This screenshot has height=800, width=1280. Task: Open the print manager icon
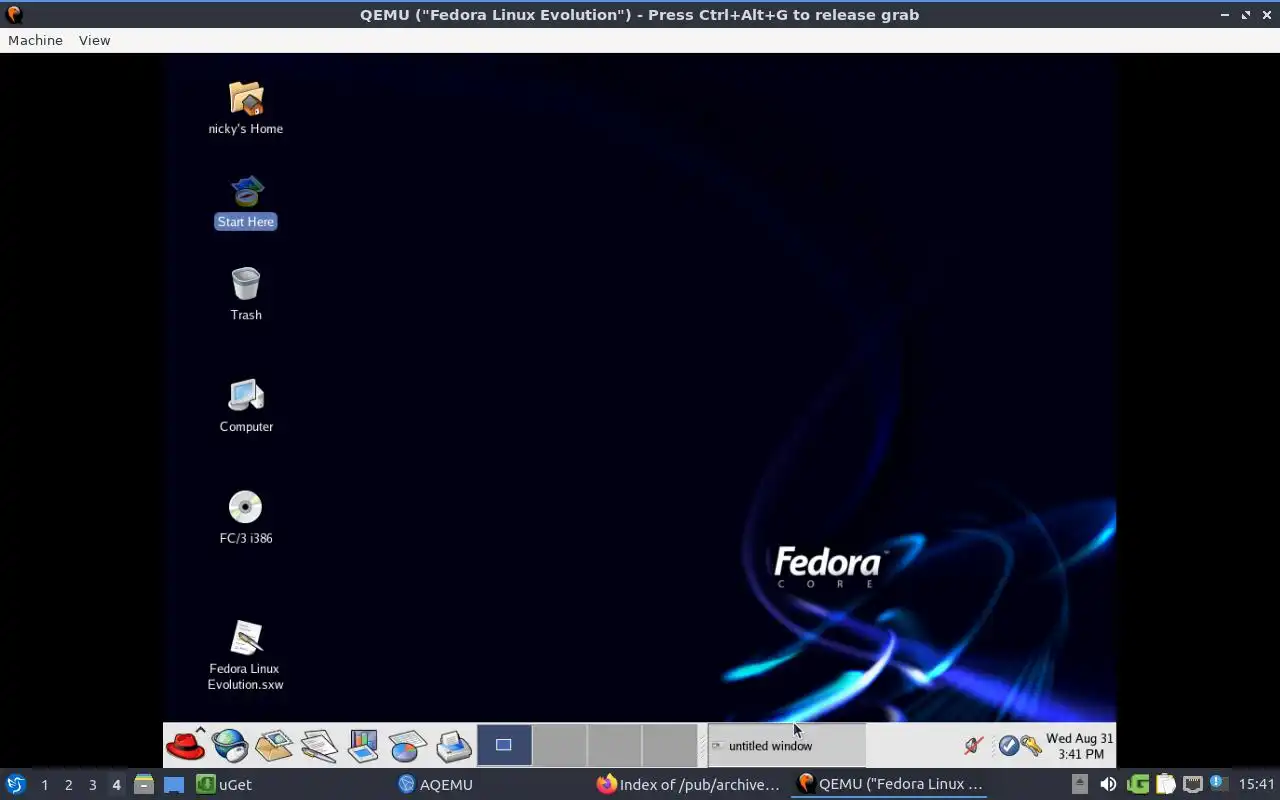[x=454, y=746]
